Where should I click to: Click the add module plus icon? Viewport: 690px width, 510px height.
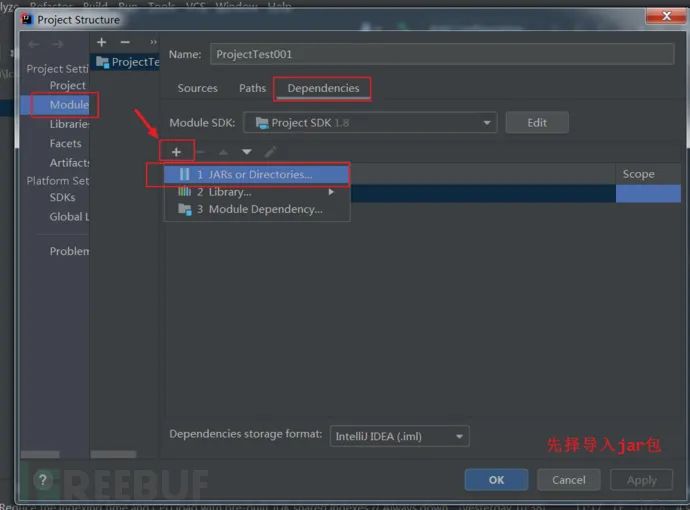(102, 42)
